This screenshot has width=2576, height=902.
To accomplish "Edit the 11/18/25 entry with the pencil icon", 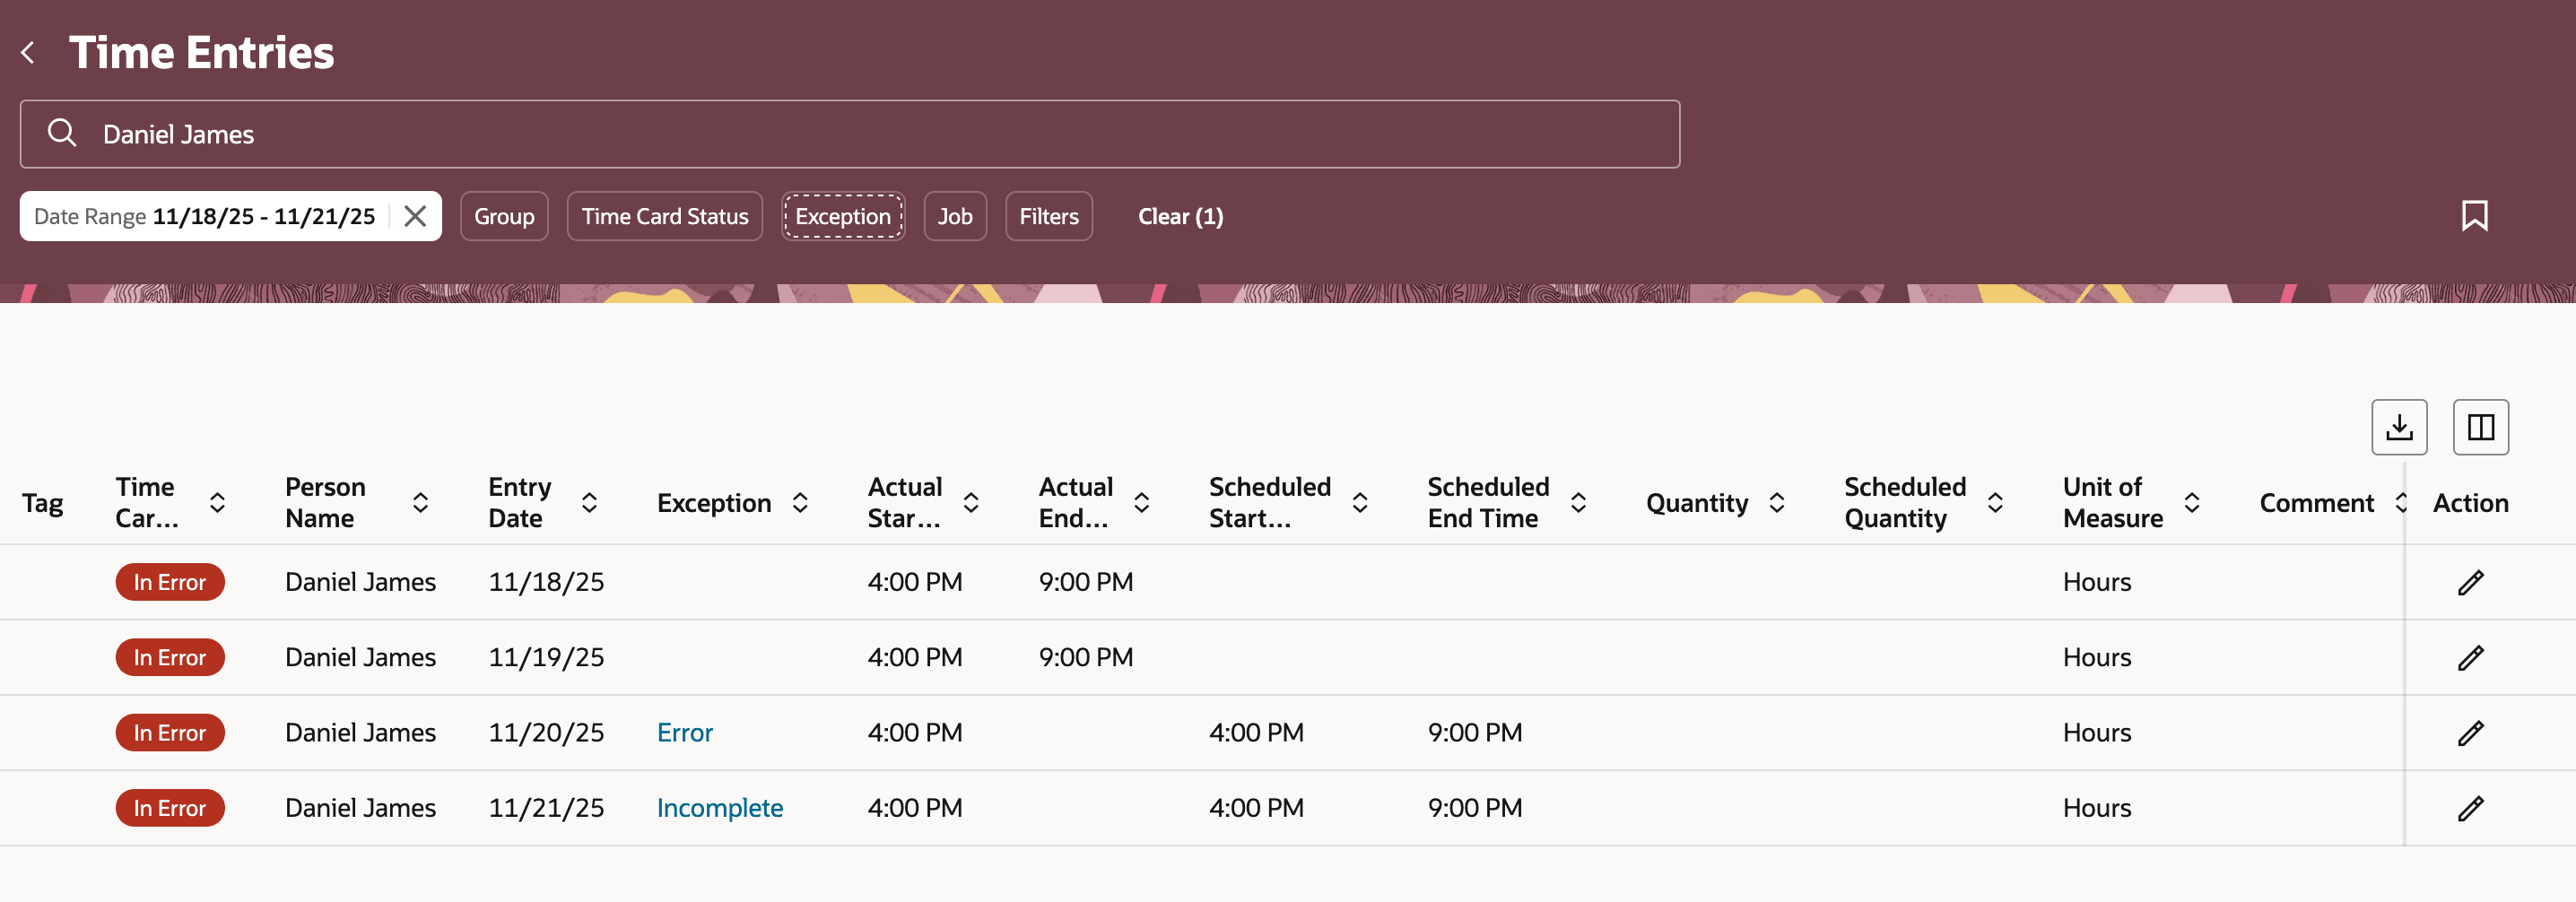I will click(x=2473, y=581).
